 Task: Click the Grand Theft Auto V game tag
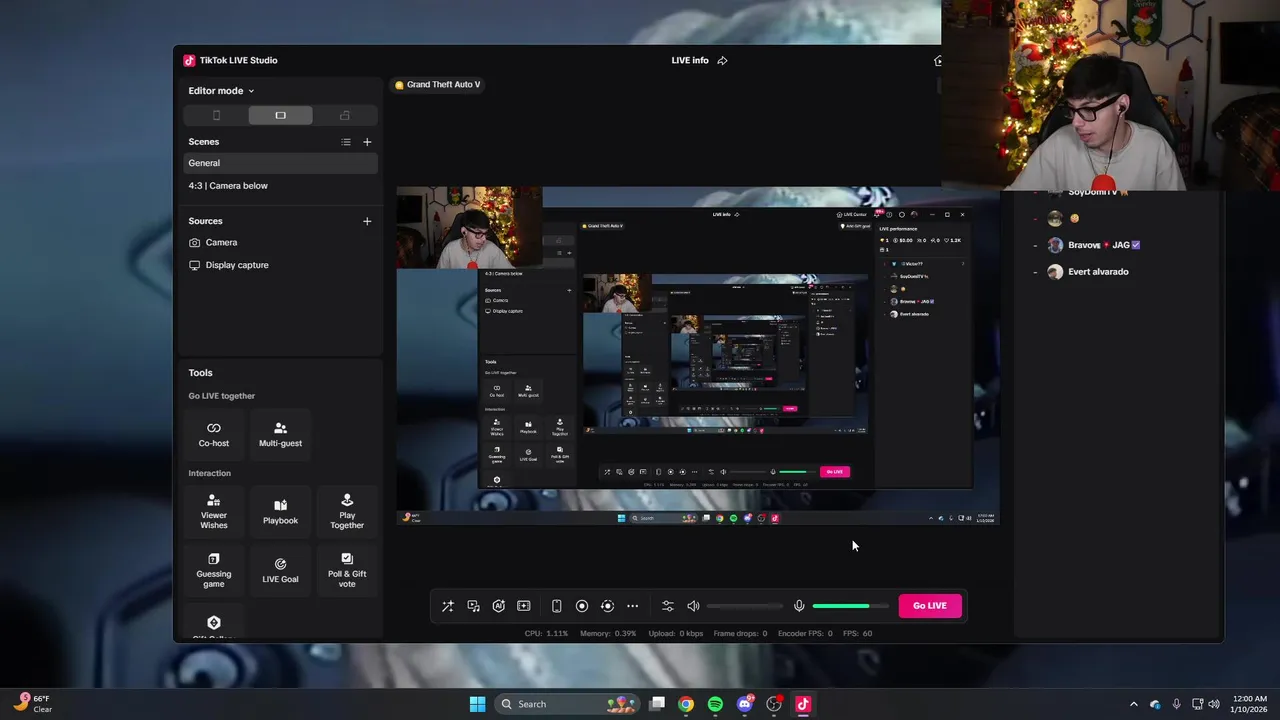tap(438, 85)
